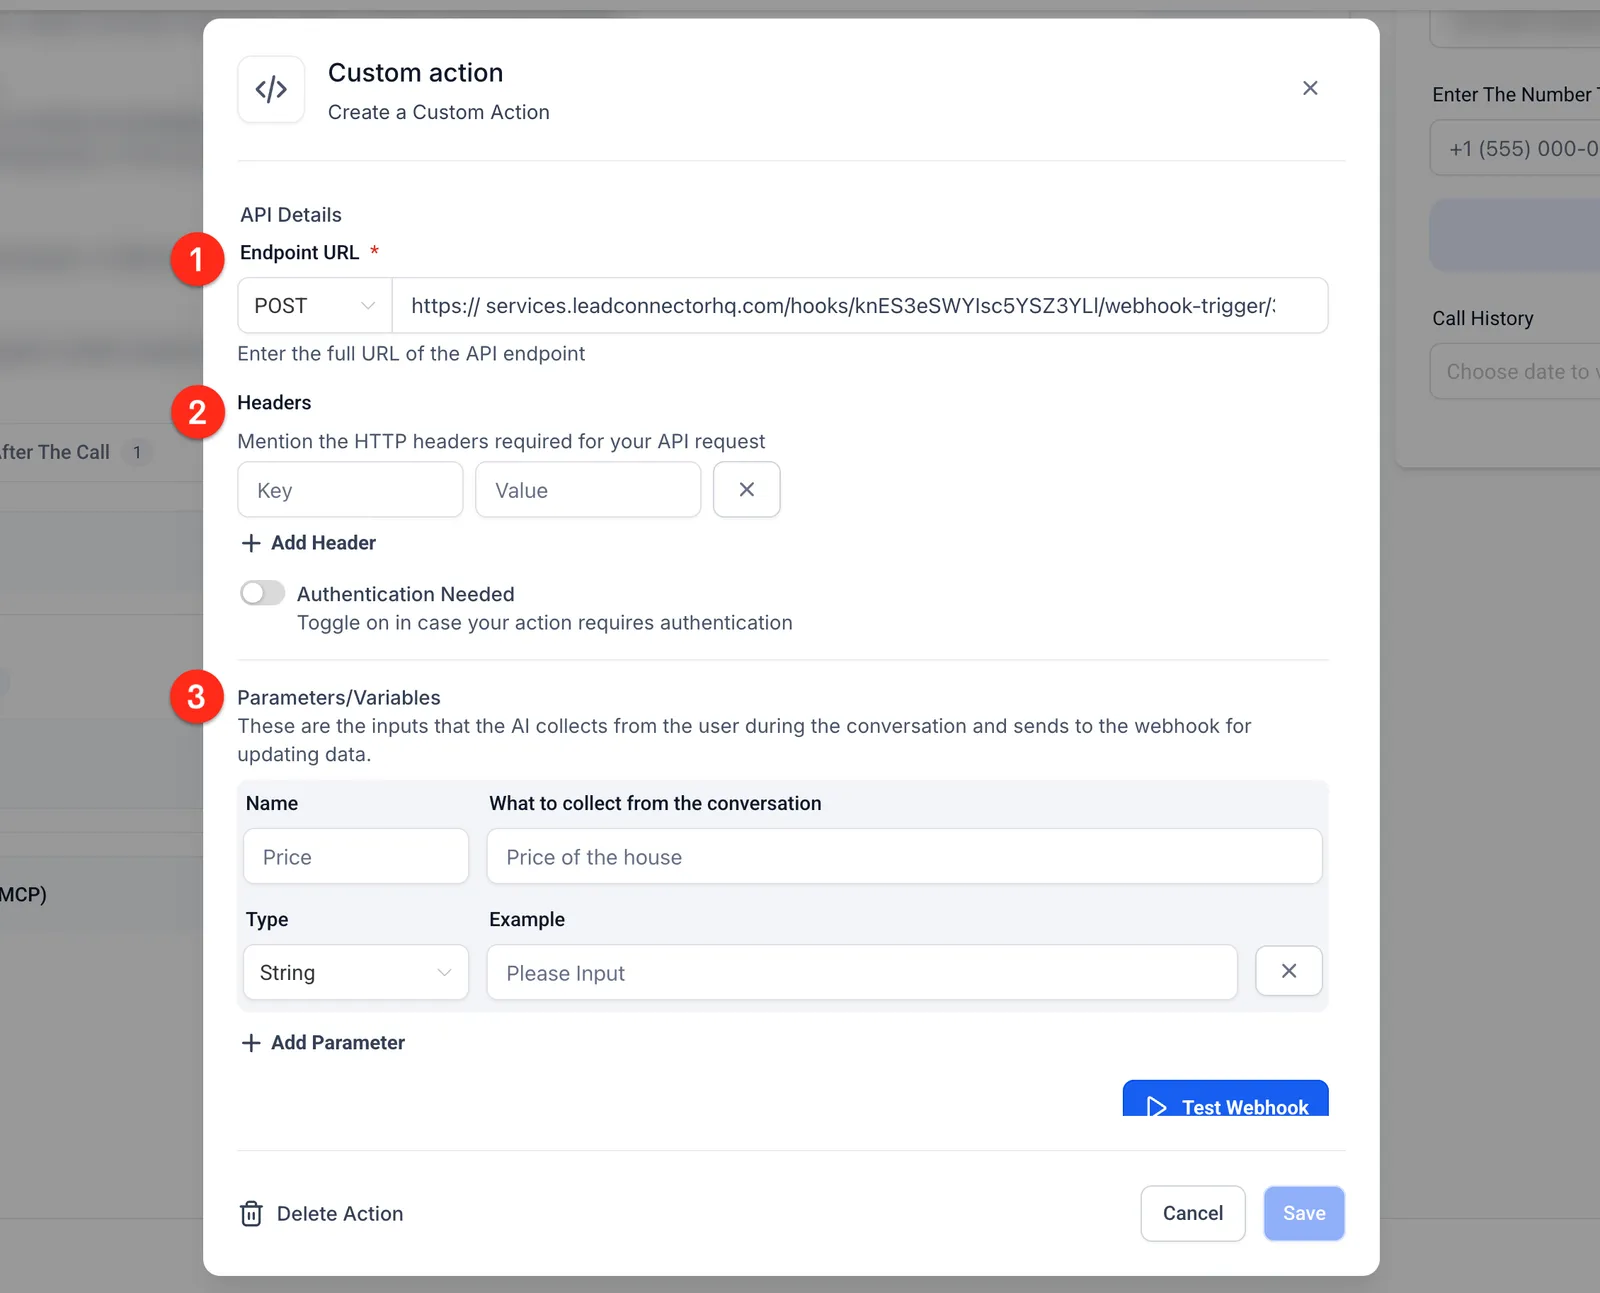The image size is (1600, 1293).
Task: Click the plus icon beside Add Parameter
Action: click(251, 1043)
